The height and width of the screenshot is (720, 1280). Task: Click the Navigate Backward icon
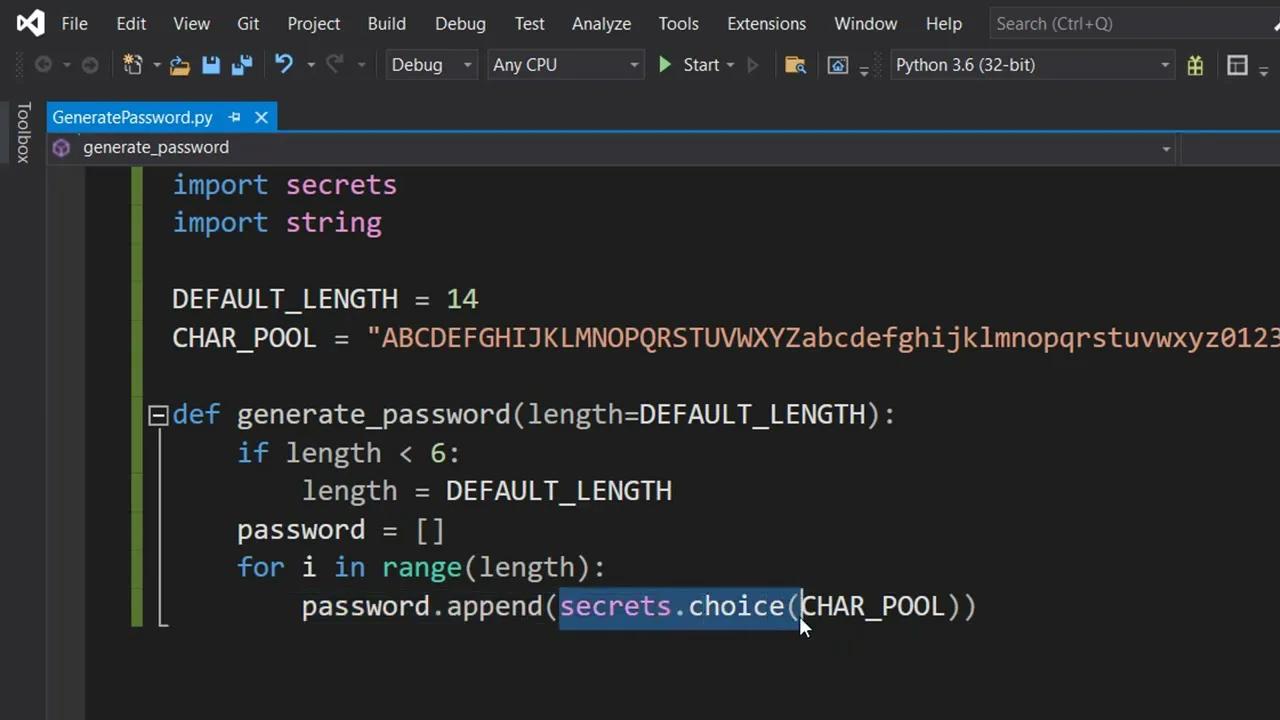(43, 65)
